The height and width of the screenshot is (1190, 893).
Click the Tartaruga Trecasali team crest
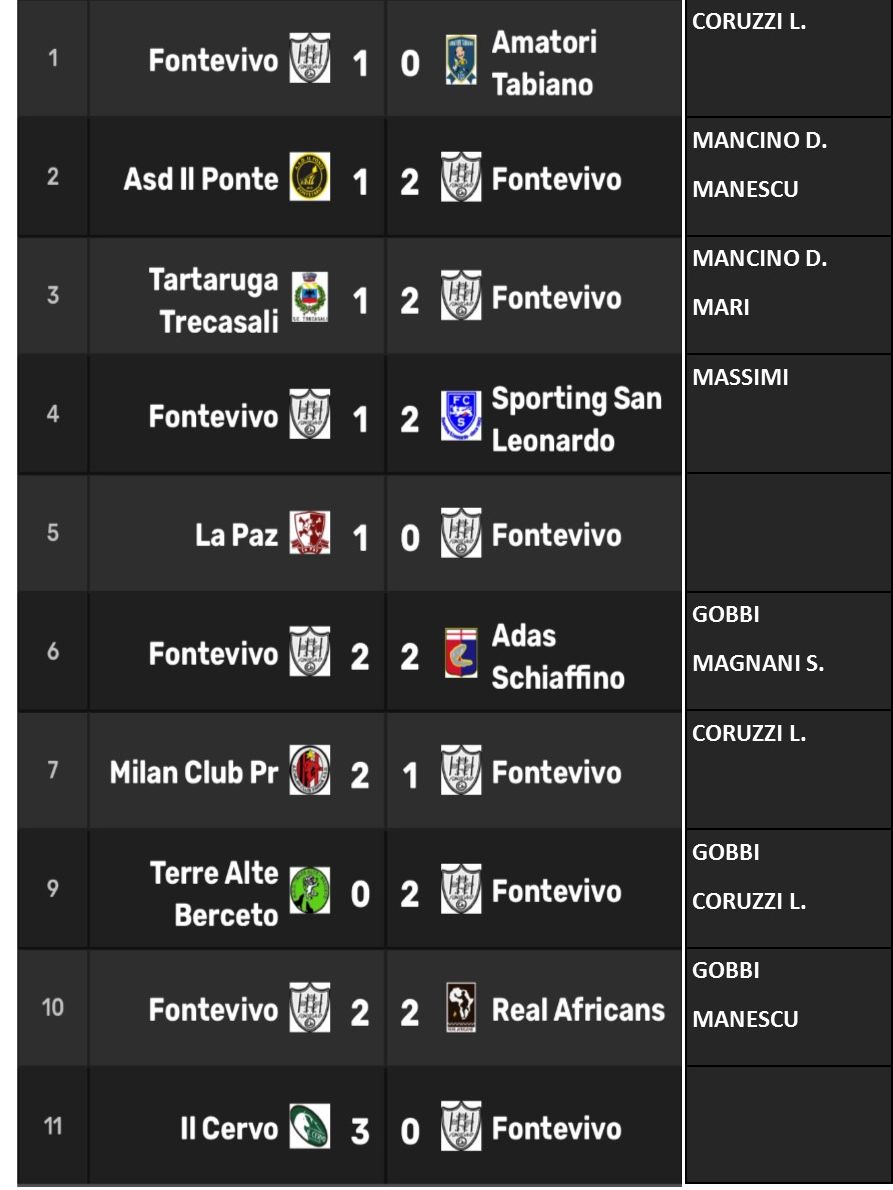coord(310,297)
